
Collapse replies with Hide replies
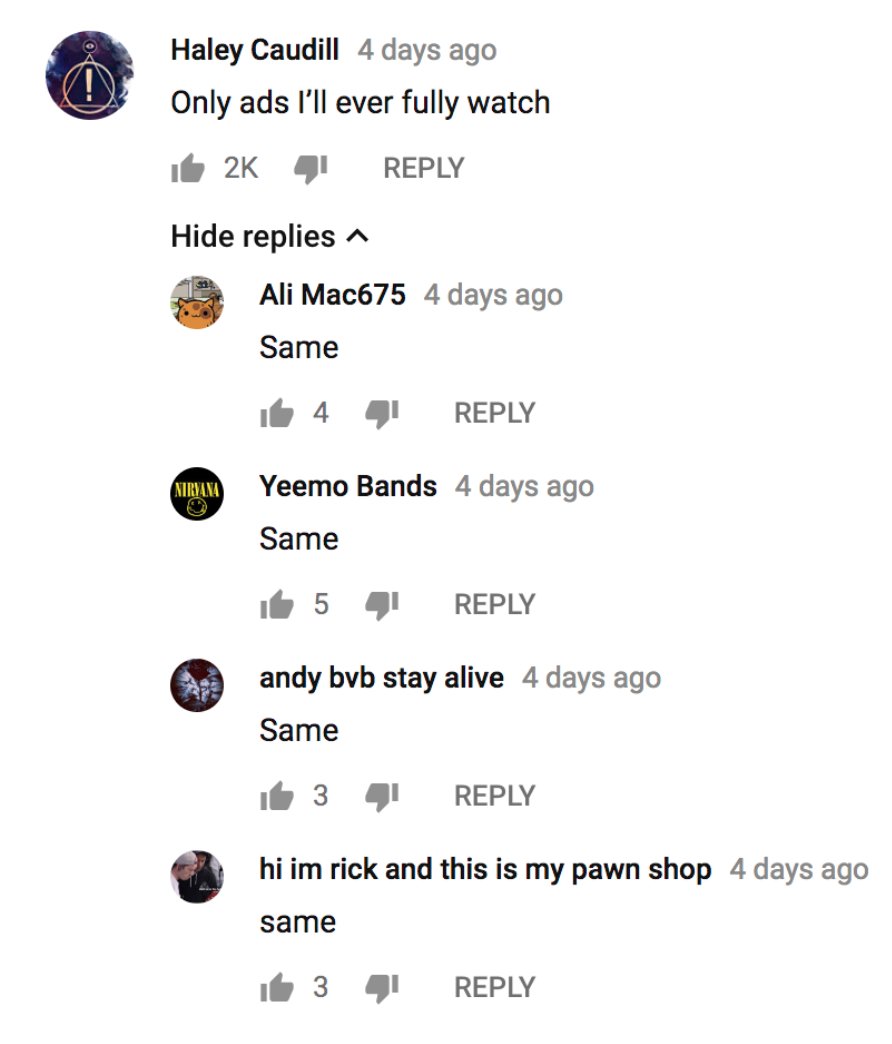coord(270,236)
